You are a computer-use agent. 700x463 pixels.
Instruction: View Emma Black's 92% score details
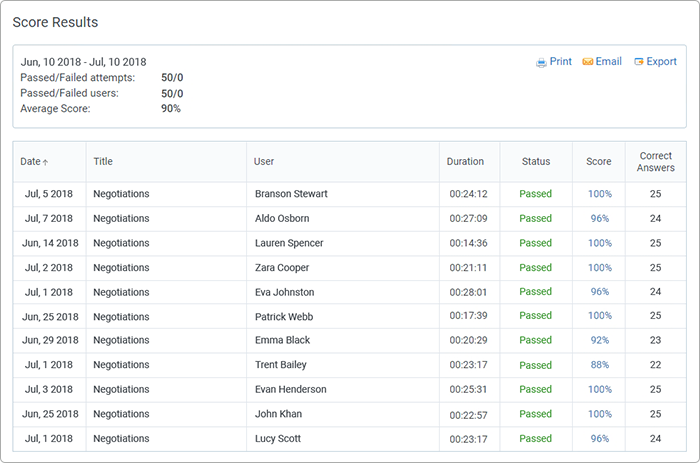(x=599, y=340)
